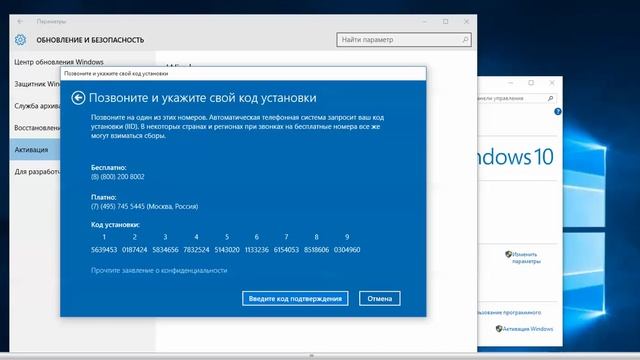
Task: Open Активация Windows link in Control Panel
Action: coord(528,329)
